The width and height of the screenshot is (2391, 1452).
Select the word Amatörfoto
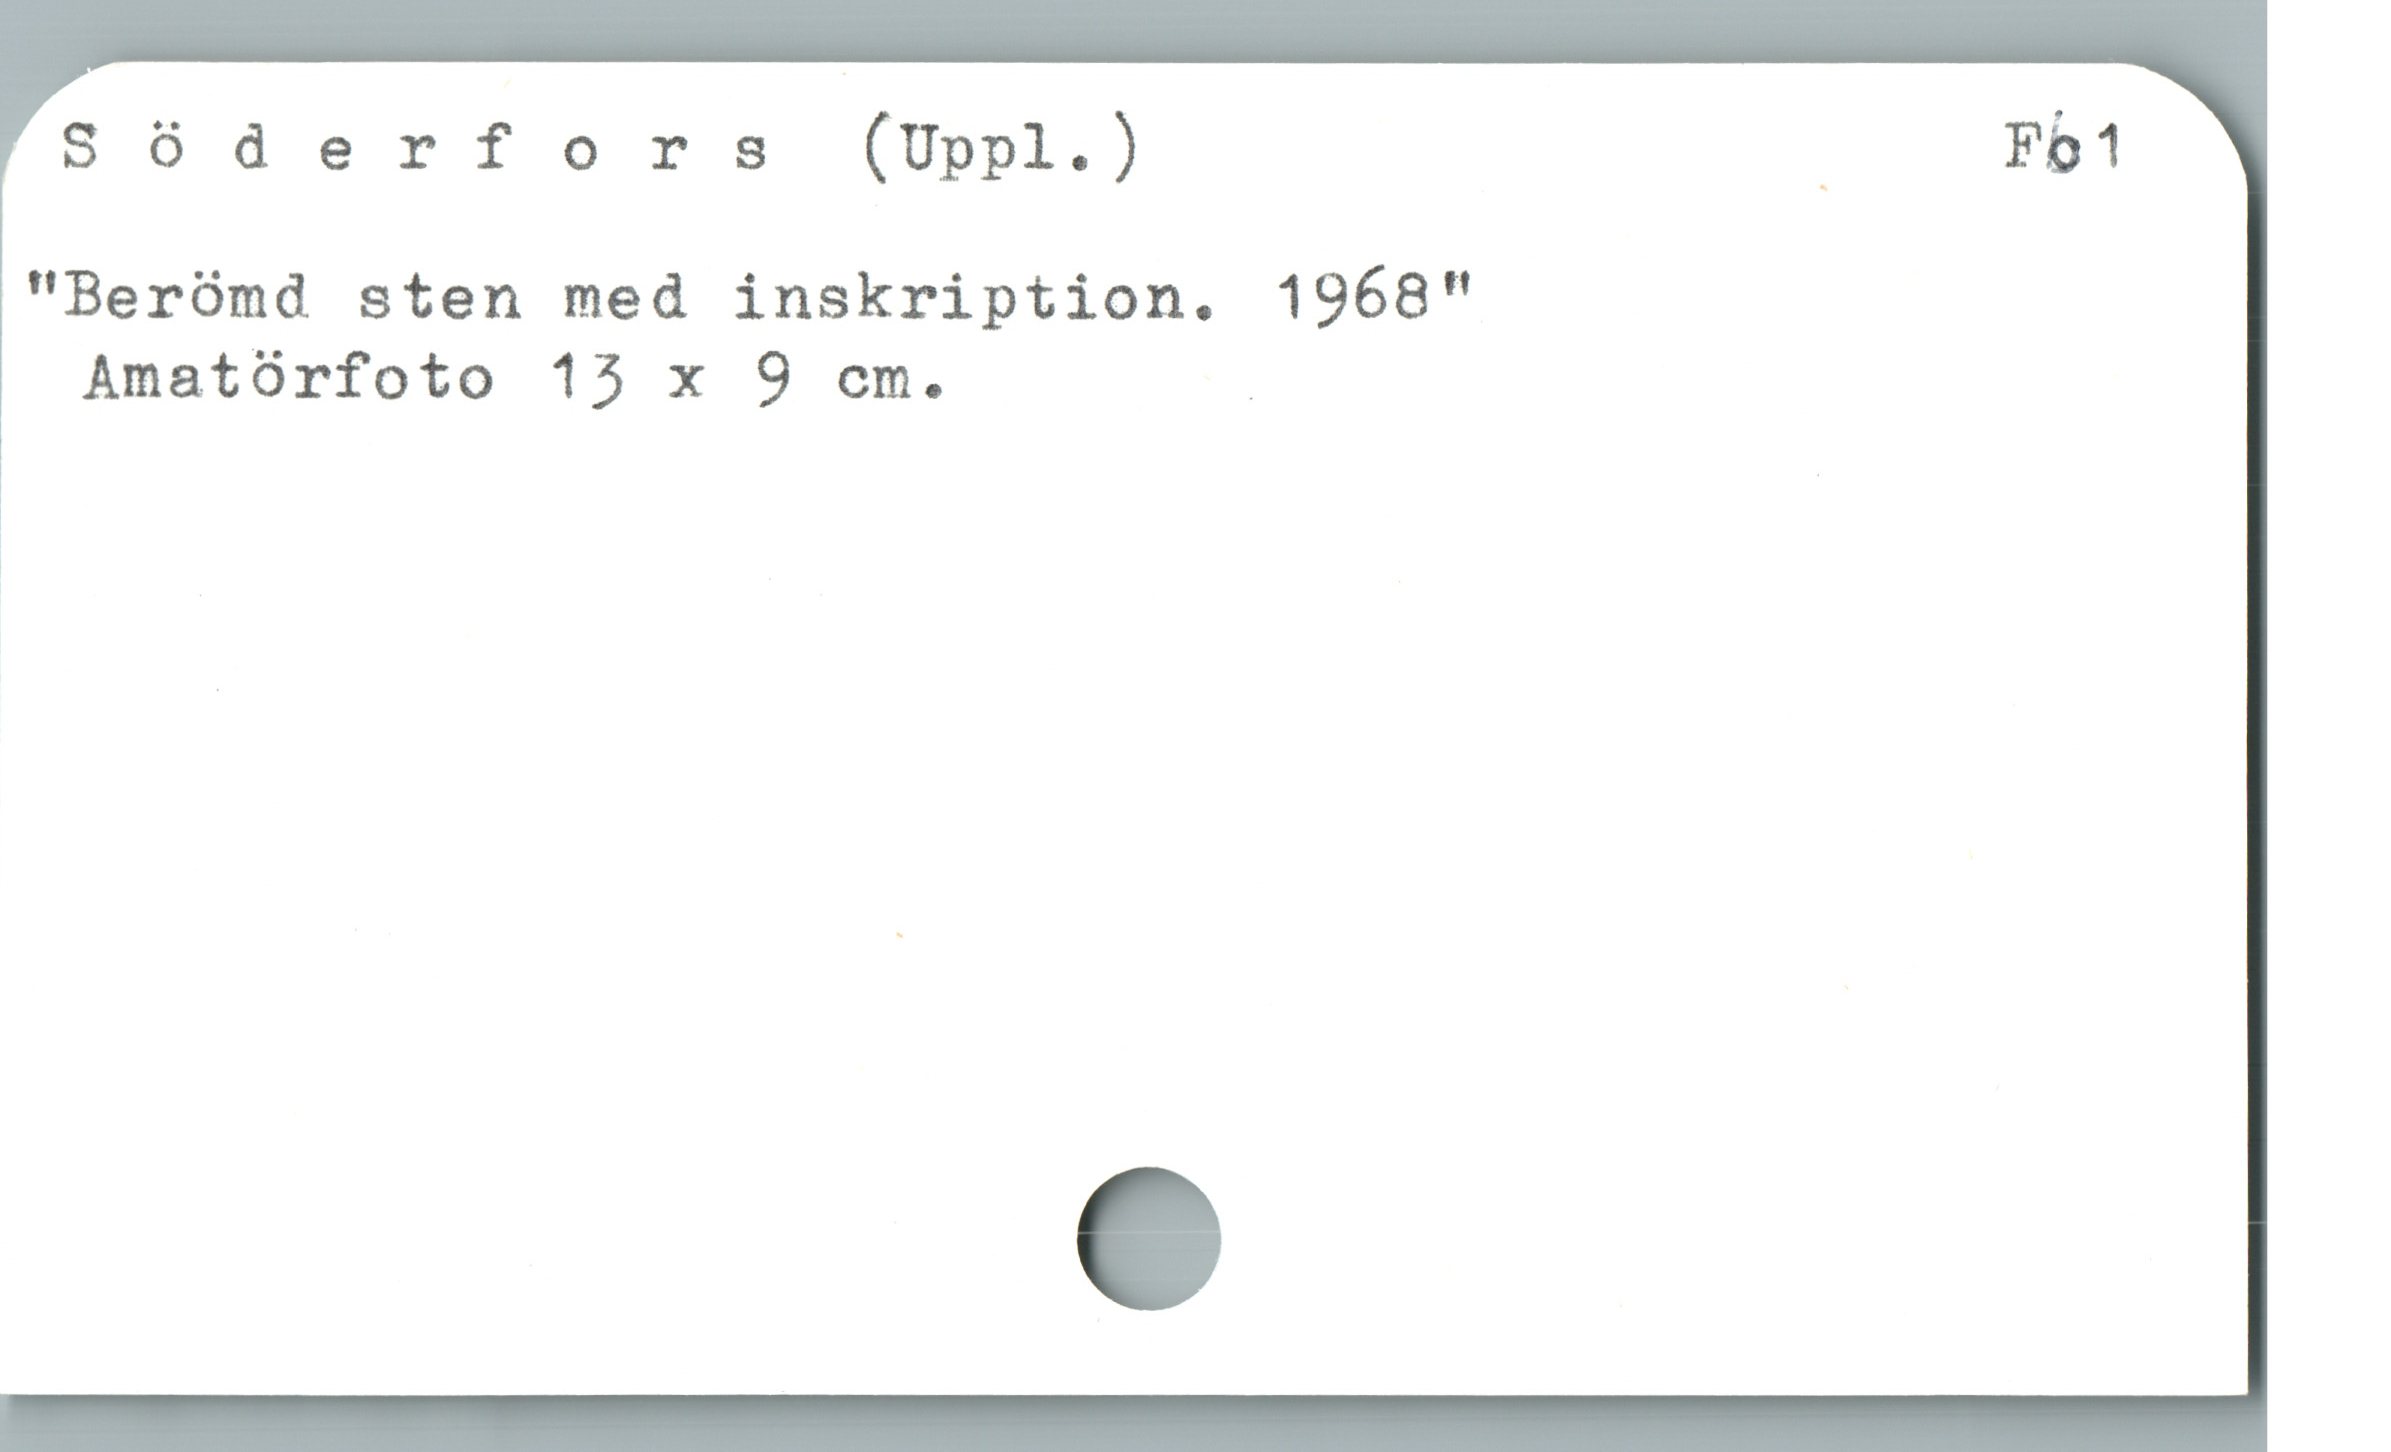pyautogui.click(x=289, y=379)
